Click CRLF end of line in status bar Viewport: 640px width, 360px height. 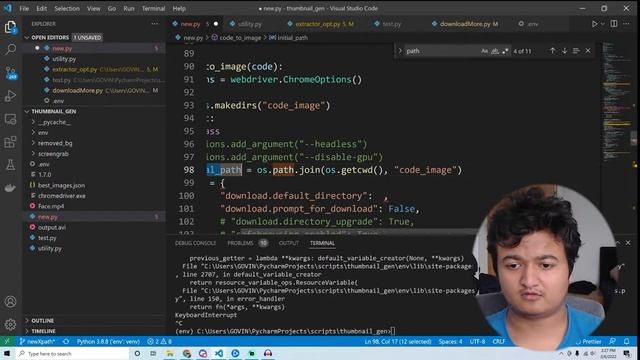499,342
